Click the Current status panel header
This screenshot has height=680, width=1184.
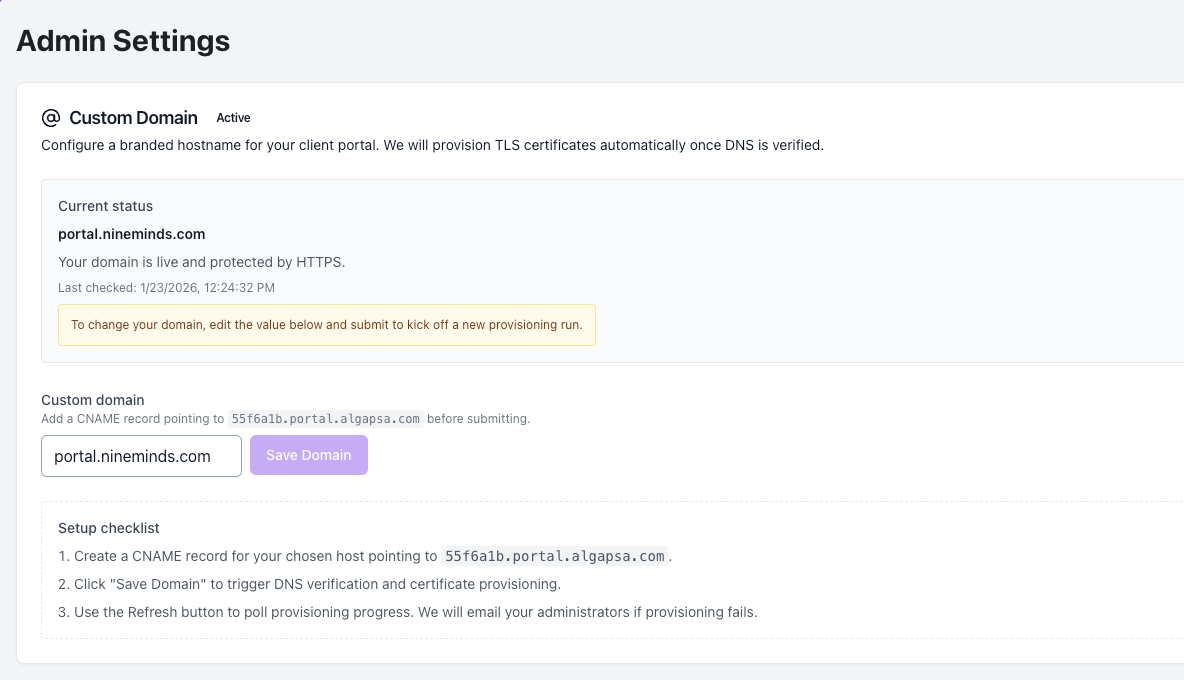click(105, 206)
